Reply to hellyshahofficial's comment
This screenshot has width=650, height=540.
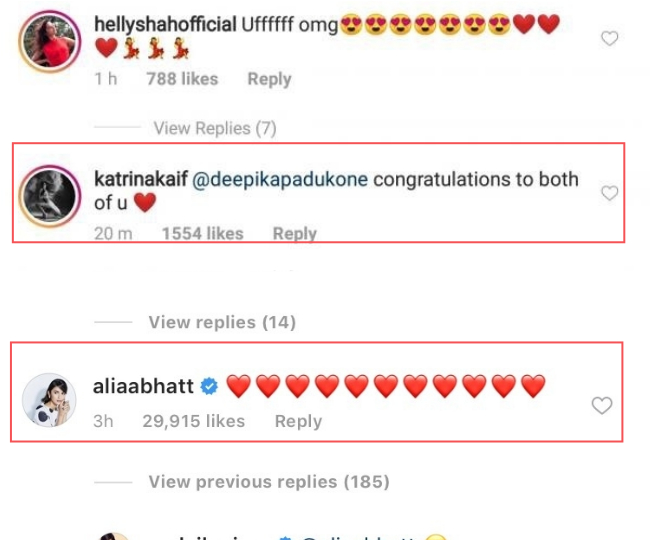(269, 79)
